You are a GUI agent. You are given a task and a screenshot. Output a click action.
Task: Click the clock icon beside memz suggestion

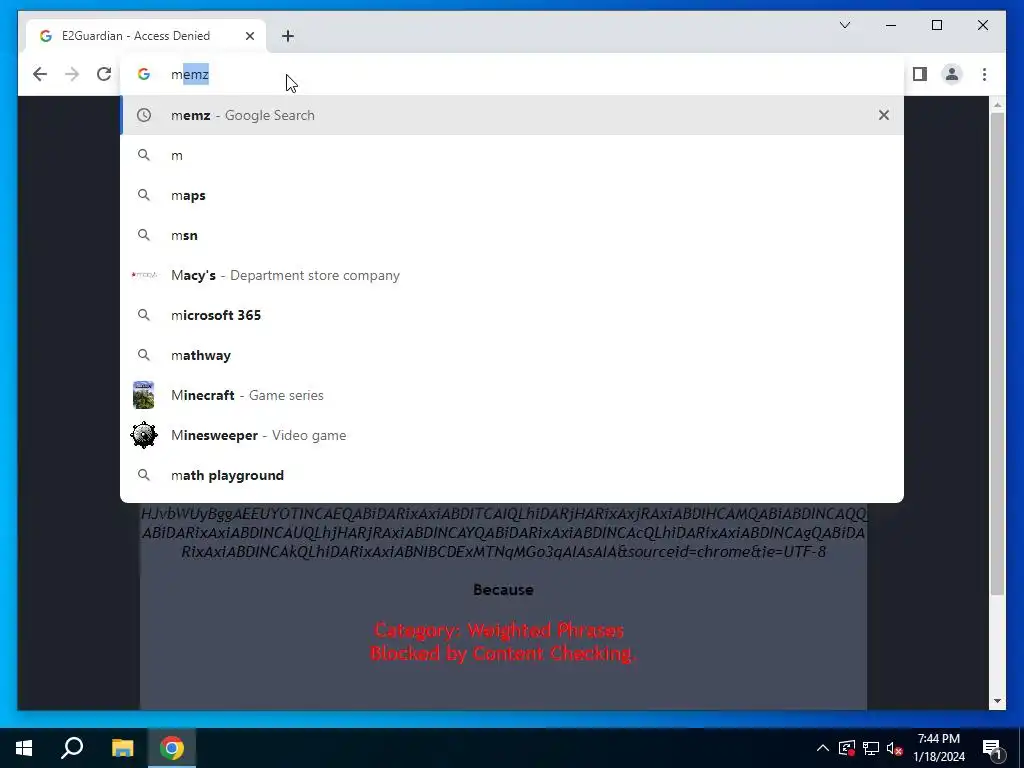pyautogui.click(x=144, y=115)
